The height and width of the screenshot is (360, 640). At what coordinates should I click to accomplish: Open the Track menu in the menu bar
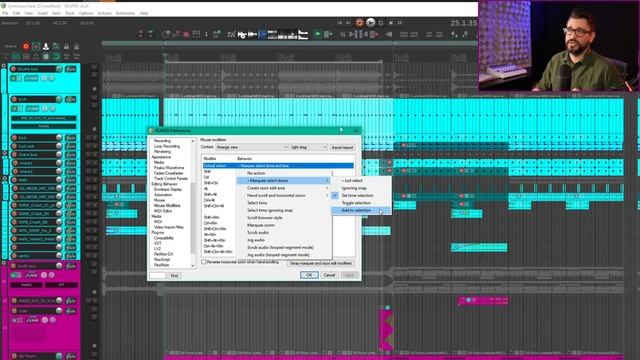point(70,13)
